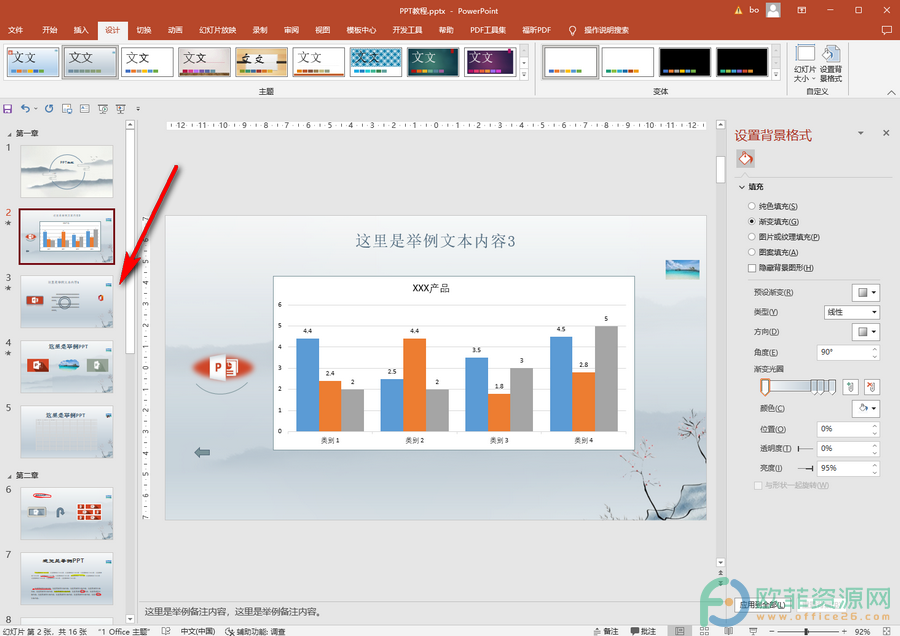Start Slide Show from status bar
Screen dimensions: 900x636
(x=752, y=631)
